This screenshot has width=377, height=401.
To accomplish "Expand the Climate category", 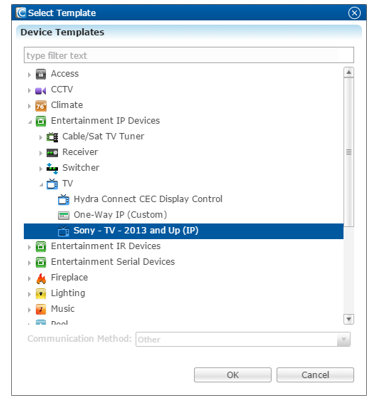I will pos(29,106).
